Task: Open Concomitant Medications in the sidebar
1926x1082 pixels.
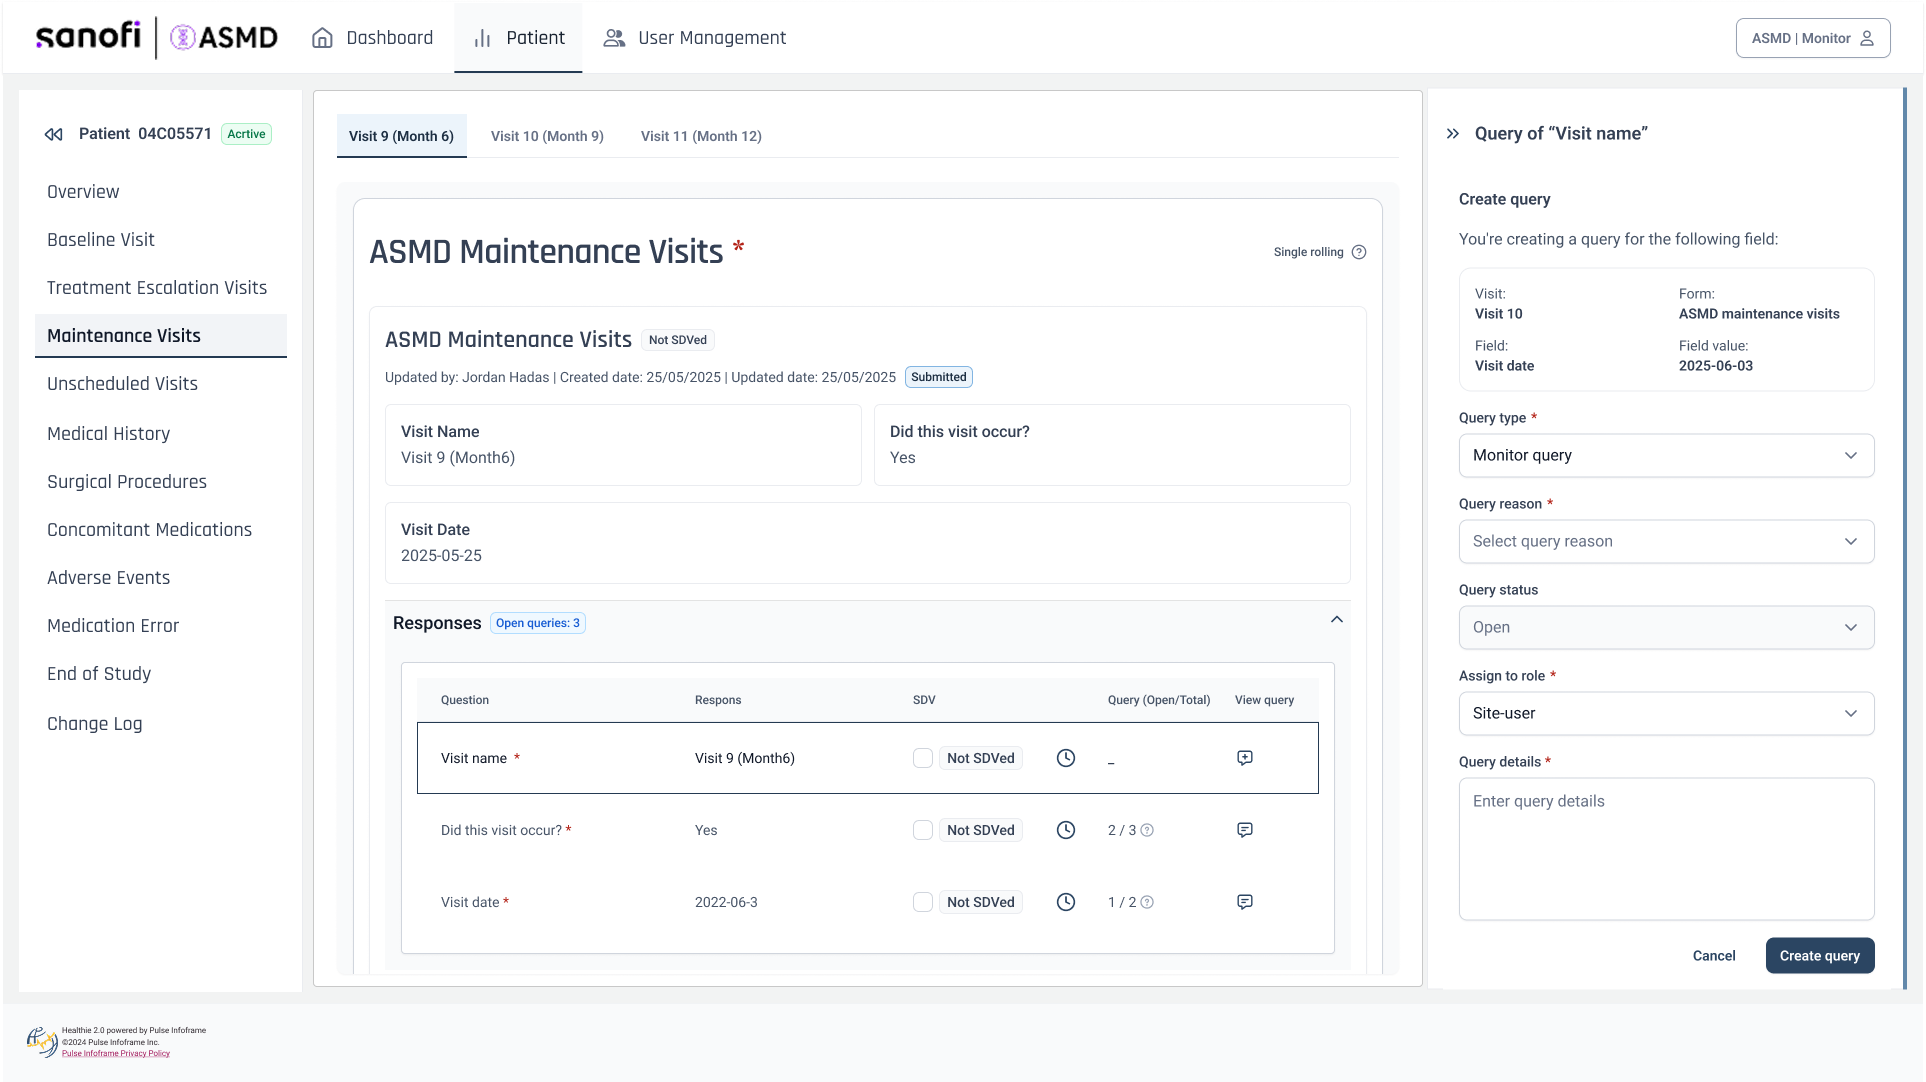Action: coord(150,530)
